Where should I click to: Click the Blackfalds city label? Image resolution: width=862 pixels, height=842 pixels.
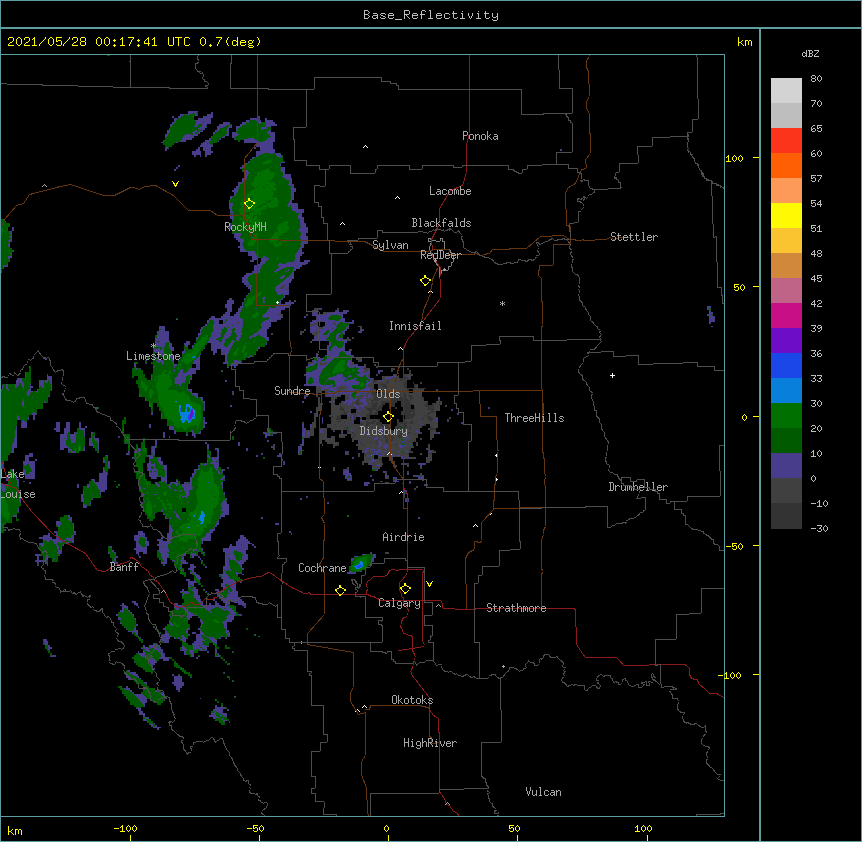click(x=441, y=223)
